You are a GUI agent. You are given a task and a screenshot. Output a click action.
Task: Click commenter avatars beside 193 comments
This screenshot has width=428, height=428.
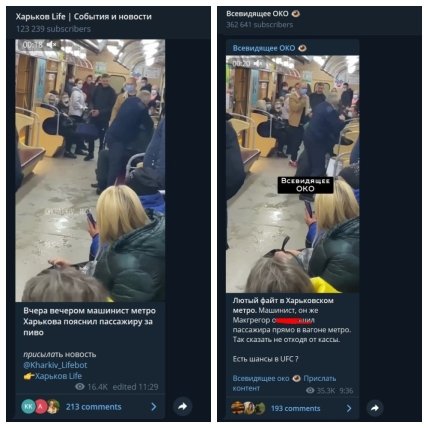tap(248, 408)
